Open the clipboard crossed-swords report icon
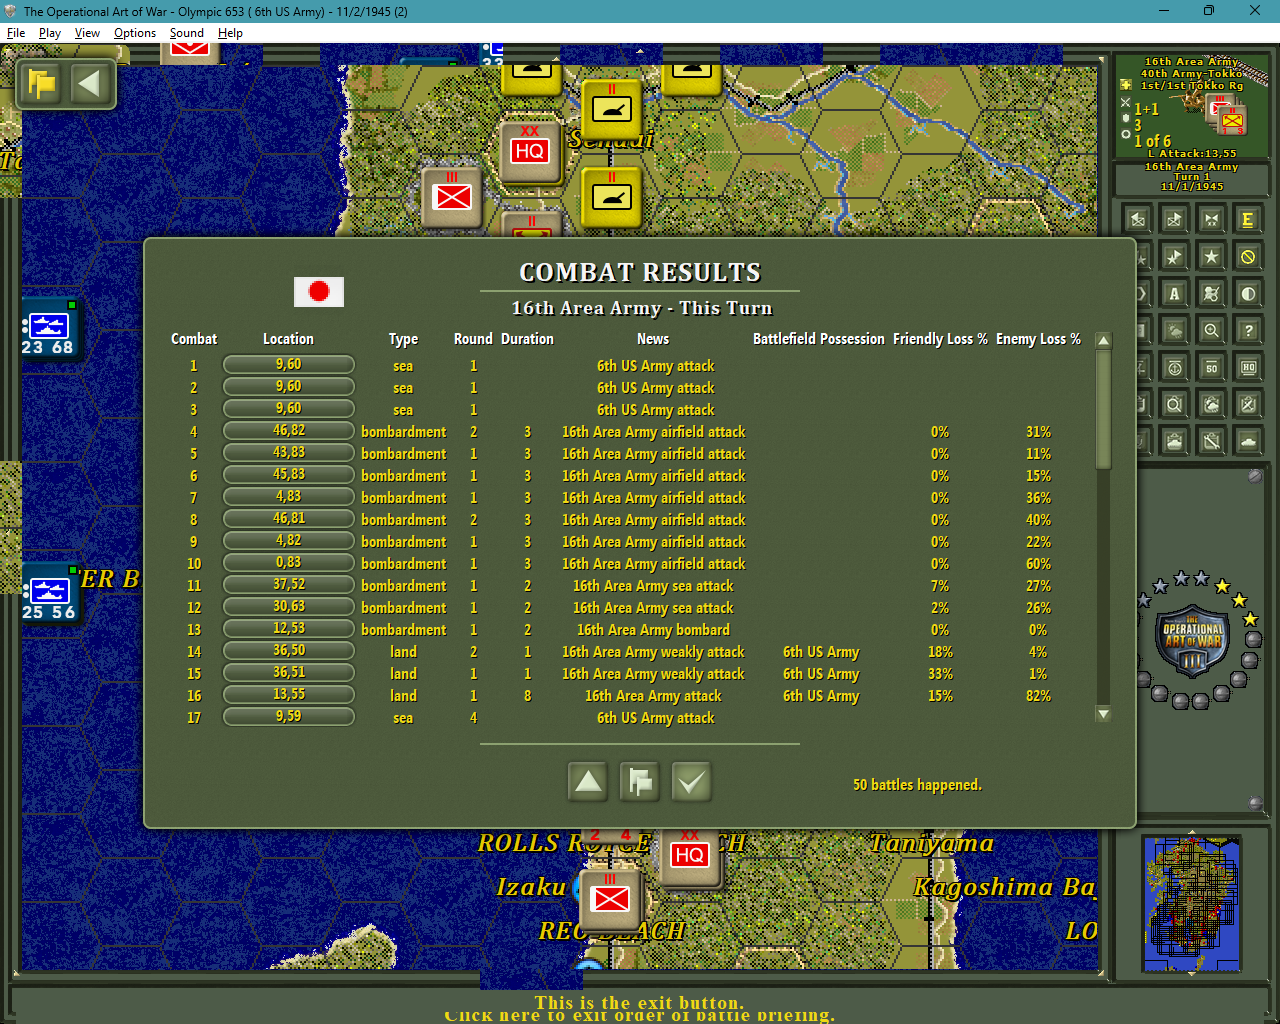The image size is (1280, 1024). tap(1248, 404)
